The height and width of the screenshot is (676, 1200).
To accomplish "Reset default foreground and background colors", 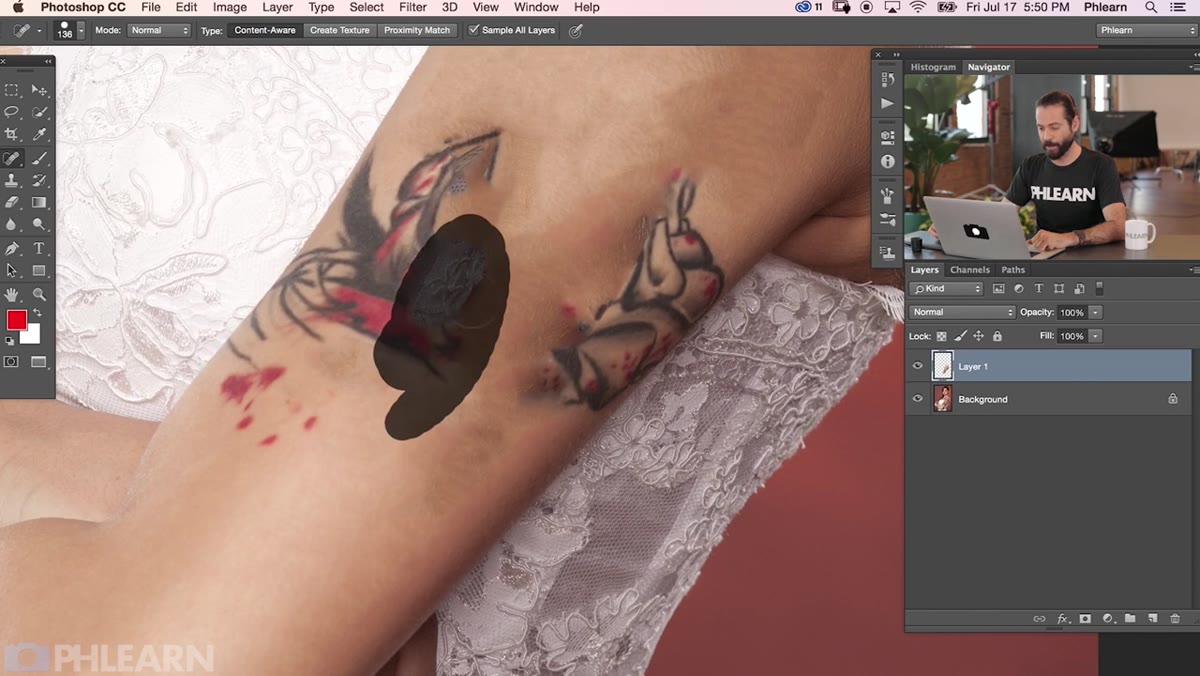I will (x=10, y=341).
